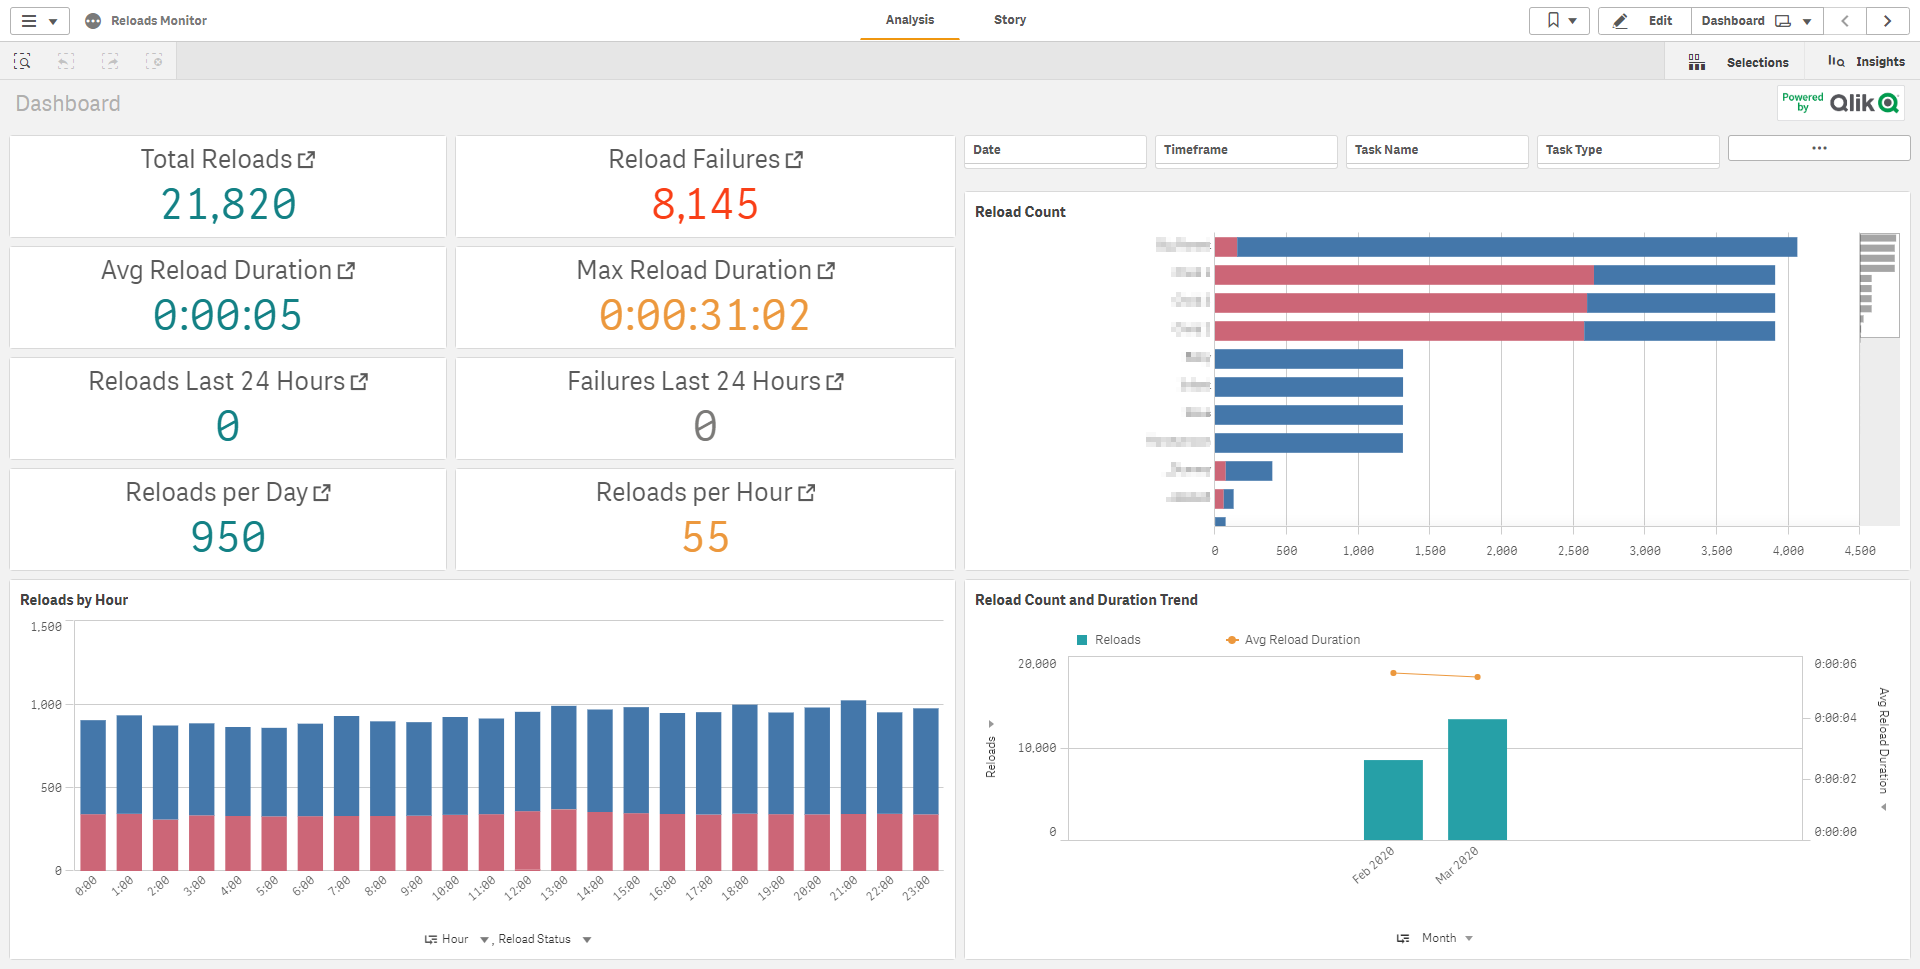Go to the previous sheet arrow

pyautogui.click(x=1845, y=21)
